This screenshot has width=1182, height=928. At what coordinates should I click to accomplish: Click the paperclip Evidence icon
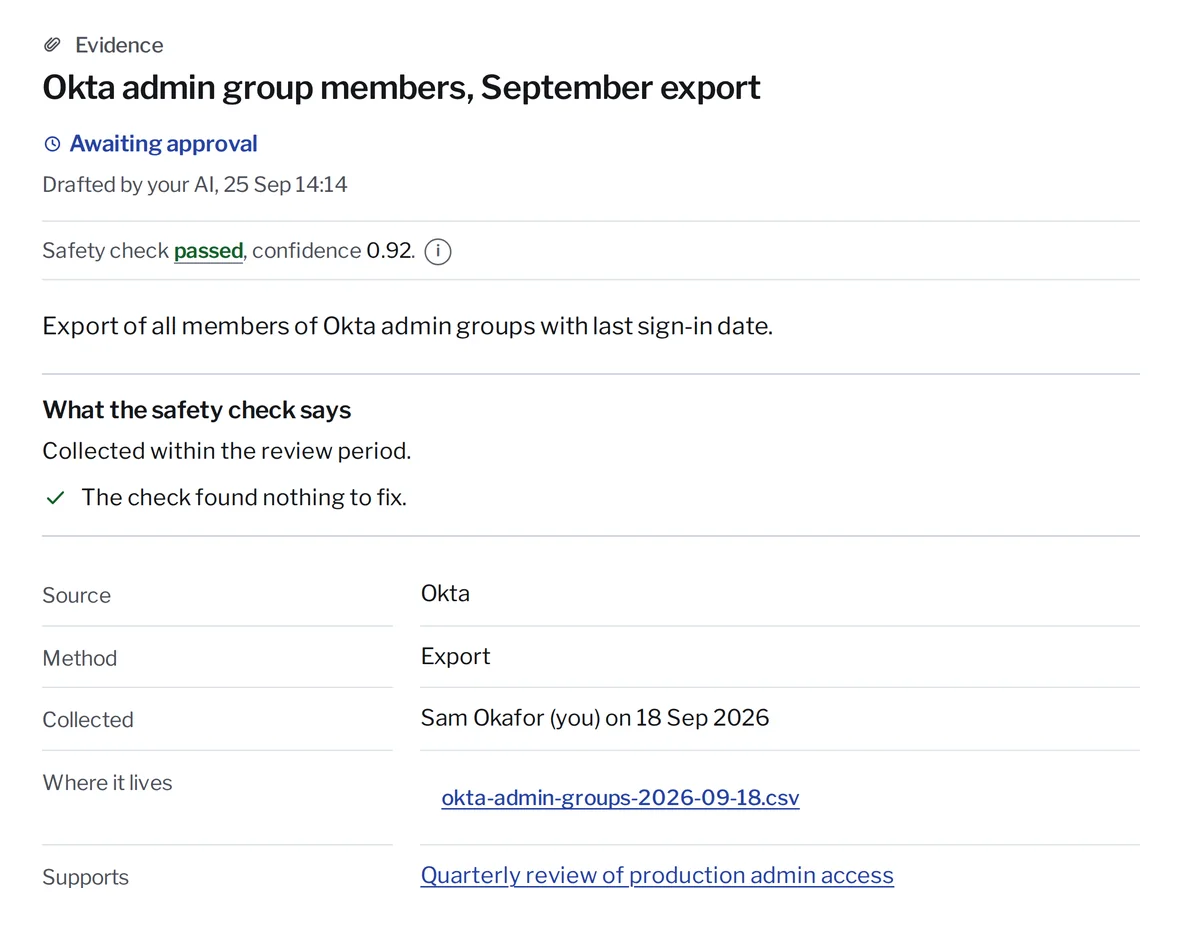coord(52,45)
